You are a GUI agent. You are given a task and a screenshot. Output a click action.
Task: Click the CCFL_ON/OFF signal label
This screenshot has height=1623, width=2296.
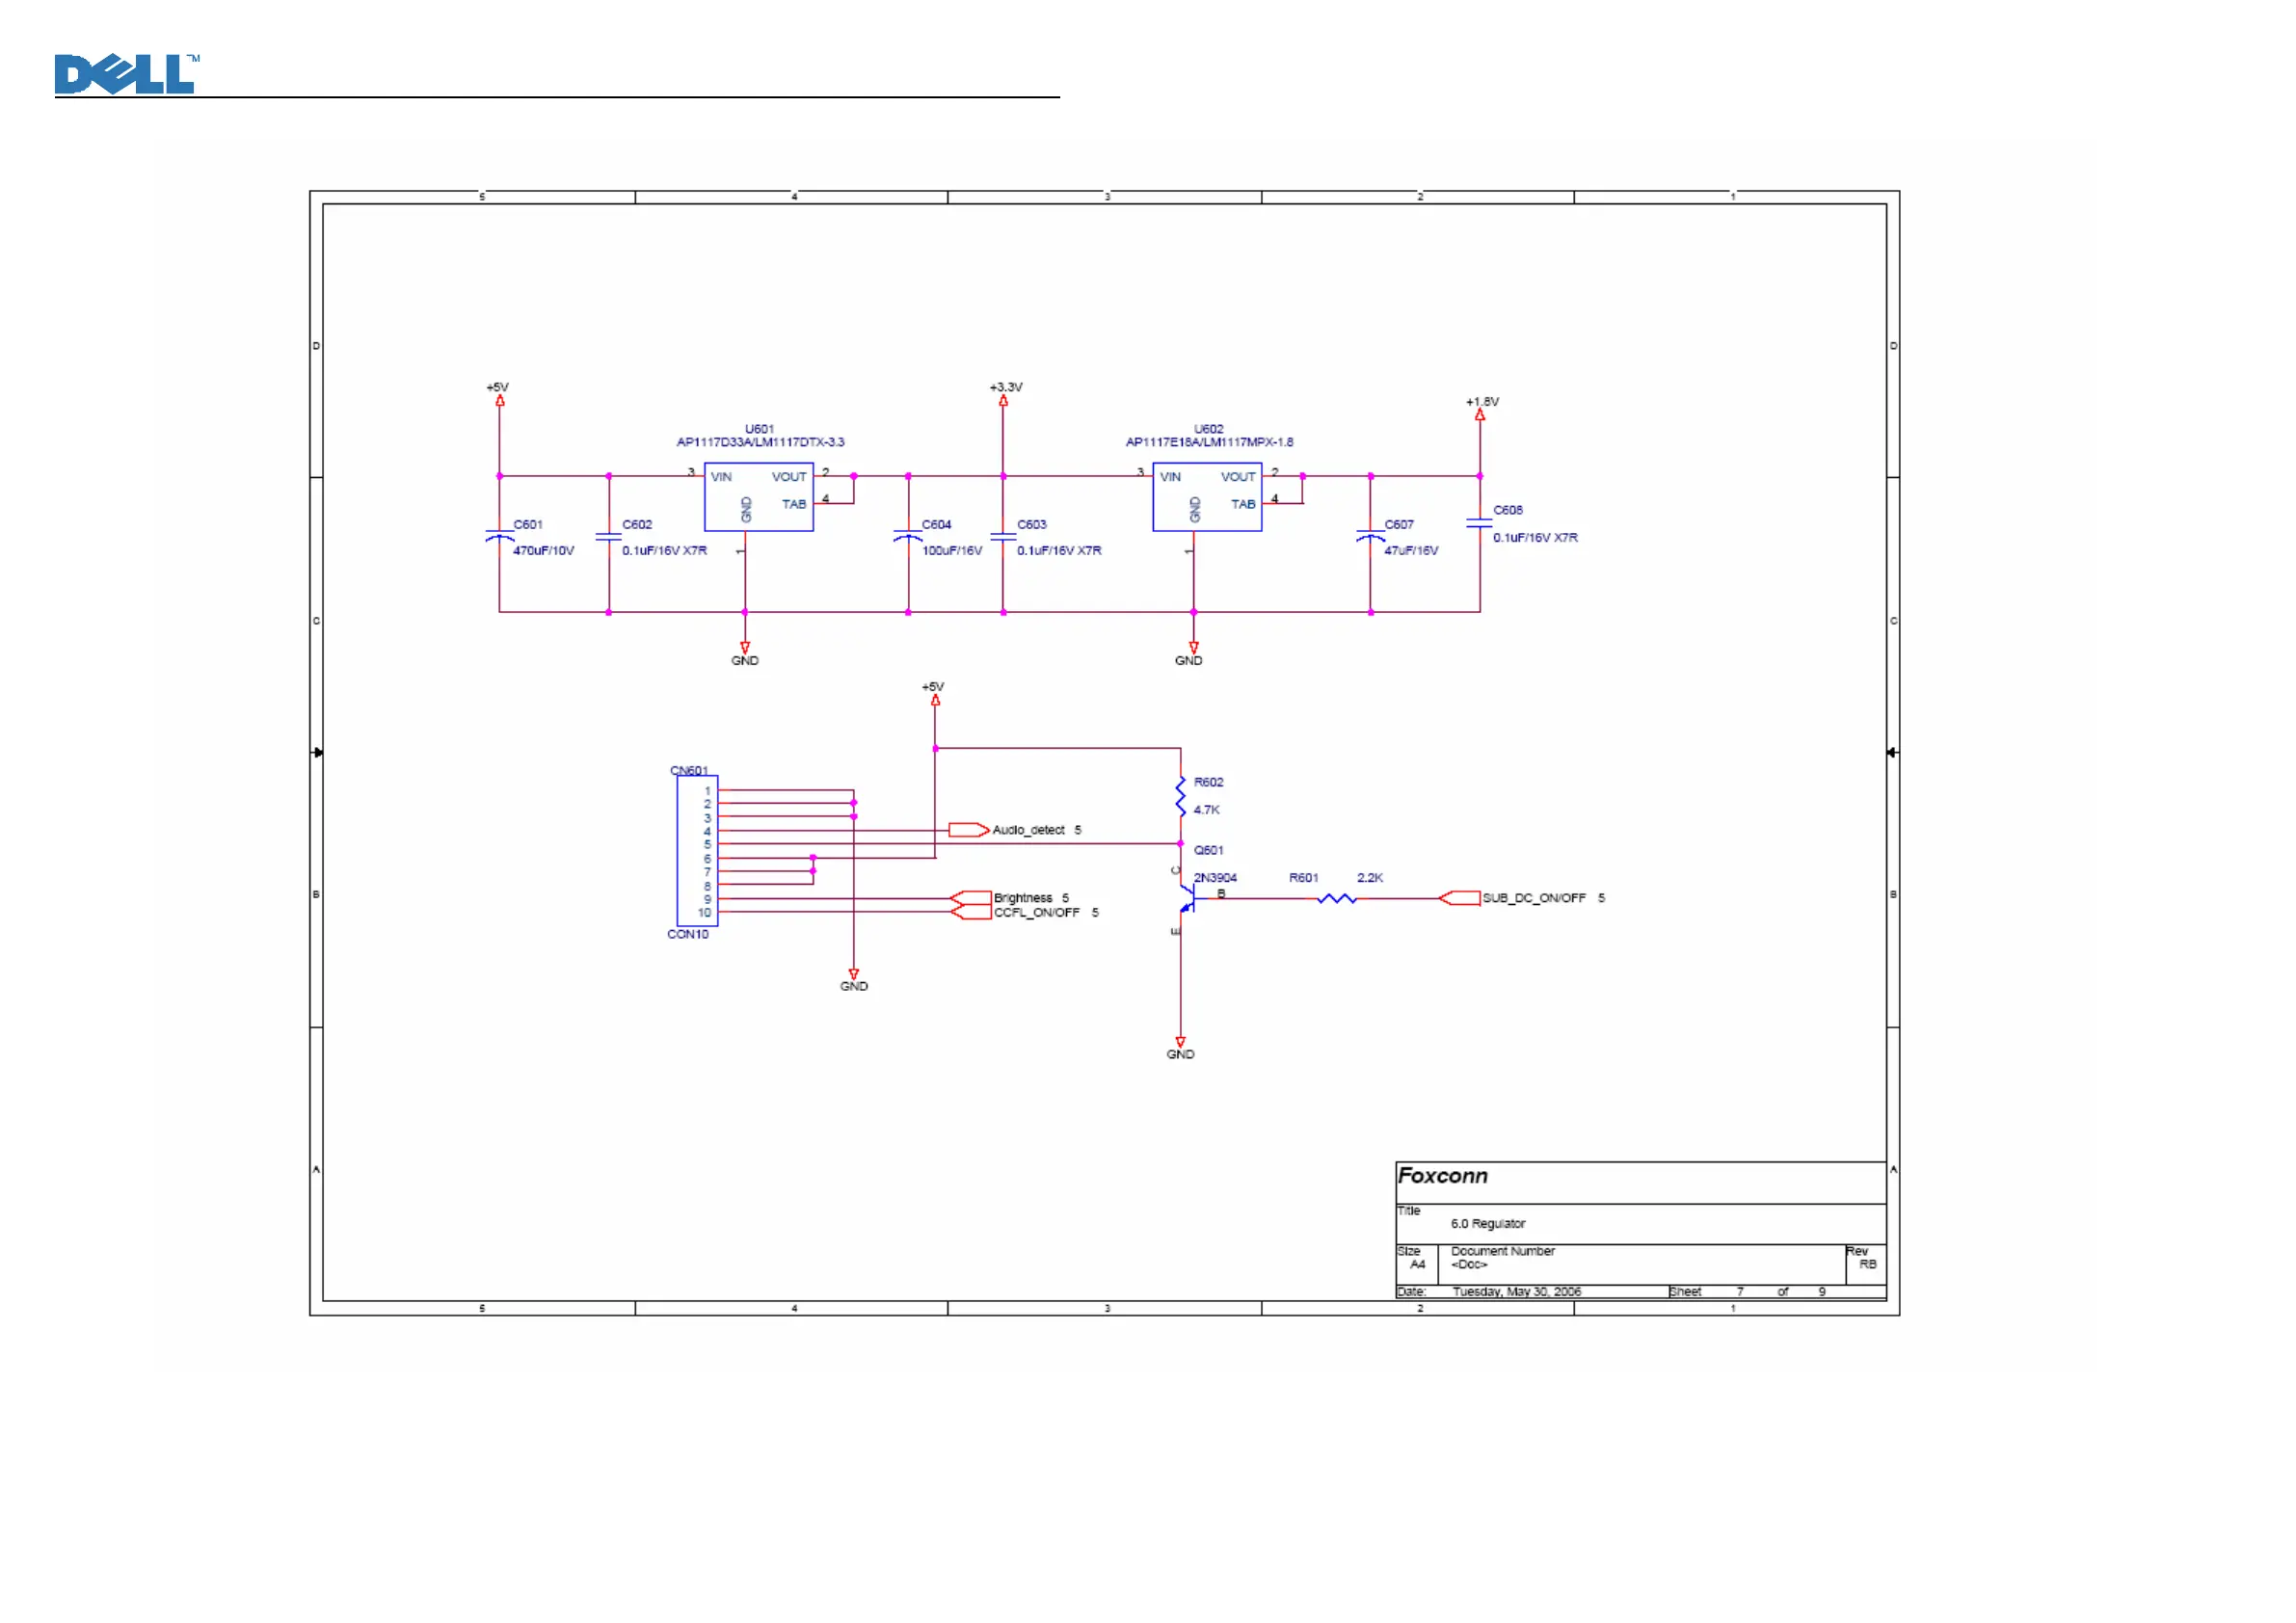pyautogui.click(x=1036, y=913)
